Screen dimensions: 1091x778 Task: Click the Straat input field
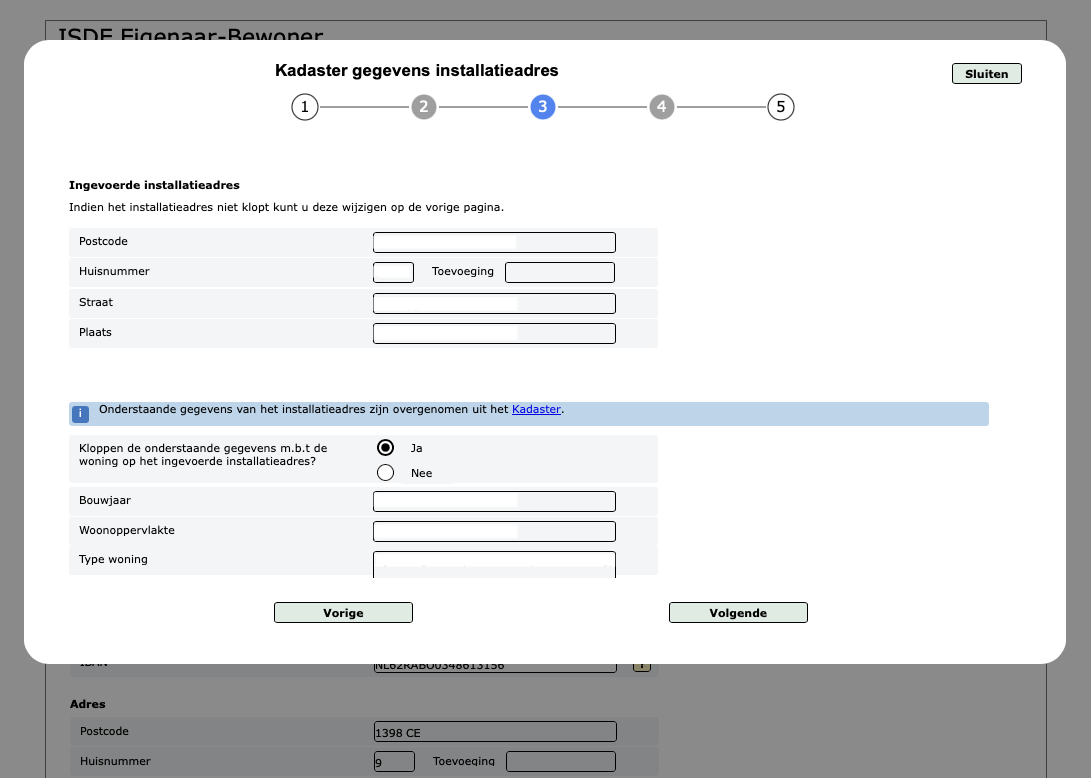pyautogui.click(x=494, y=302)
